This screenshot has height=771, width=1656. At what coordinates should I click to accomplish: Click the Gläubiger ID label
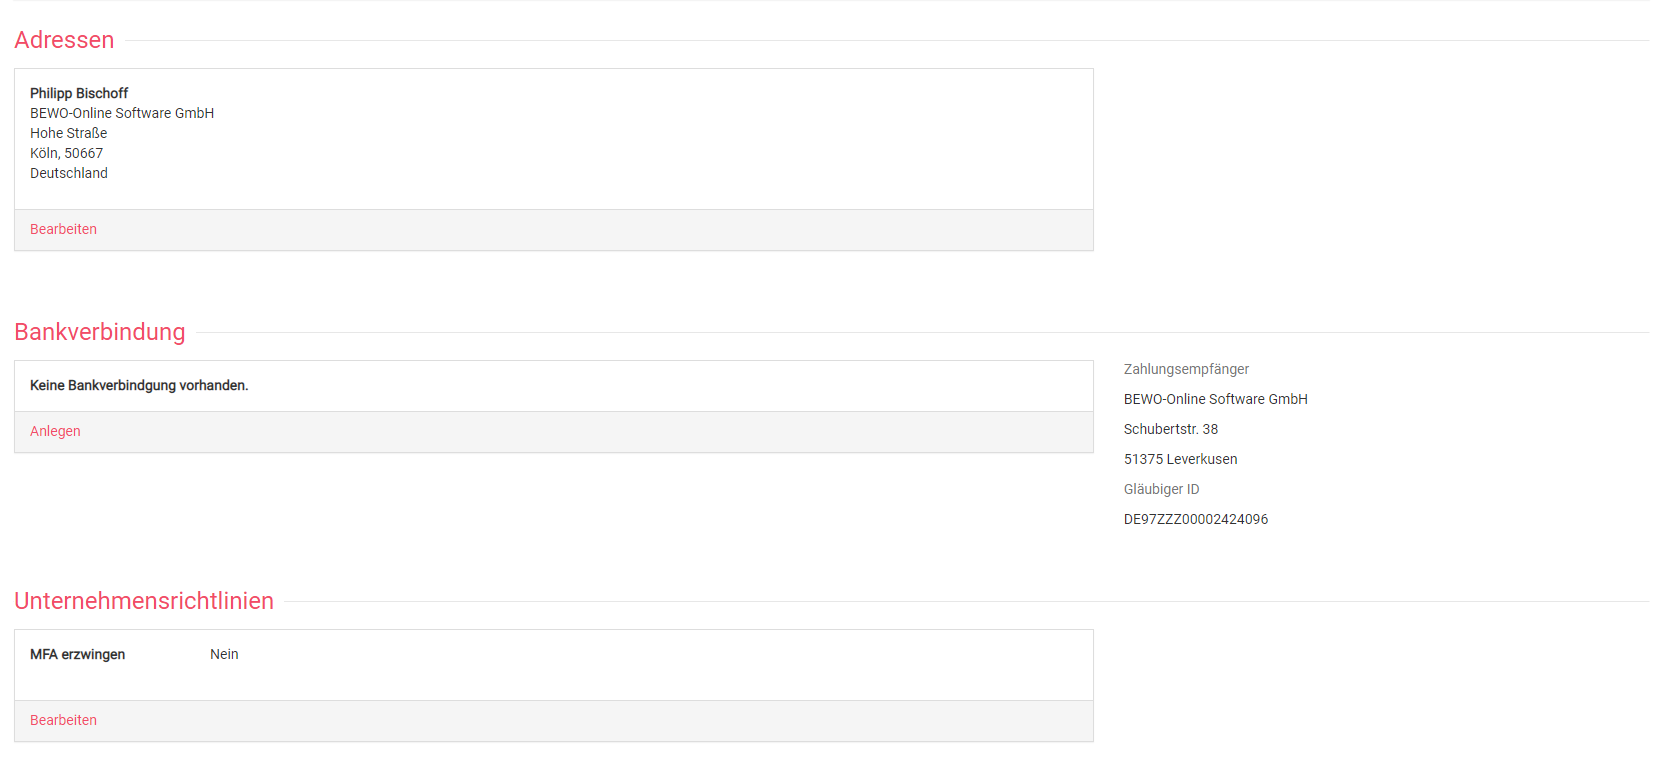[x=1161, y=489]
